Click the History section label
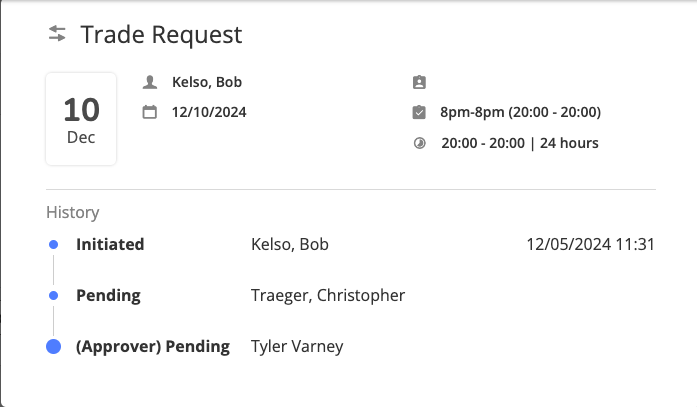The height and width of the screenshot is (407, 697). [73, 212]
